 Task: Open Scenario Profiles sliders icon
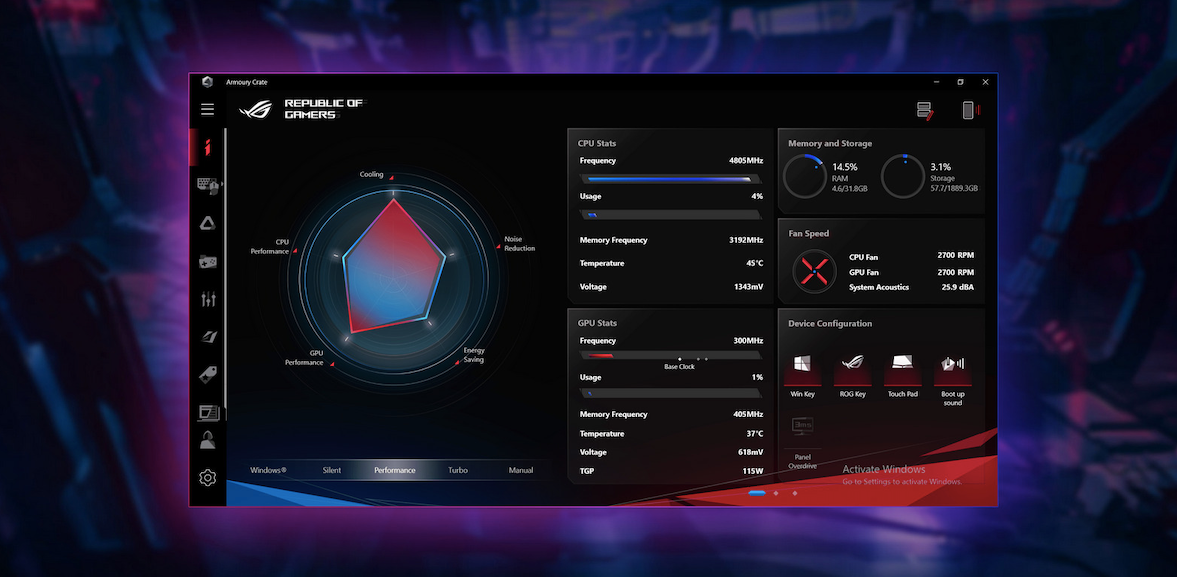click(x=207, y=299)
